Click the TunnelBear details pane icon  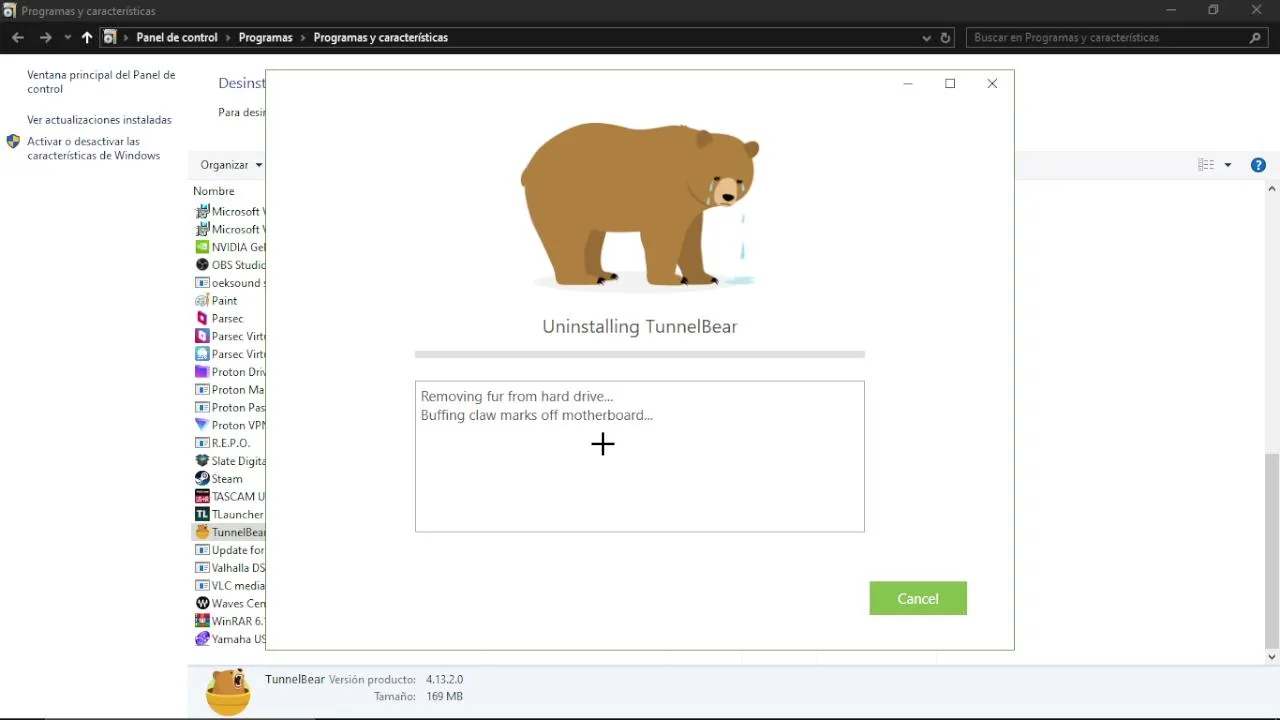(x=228, y=691)
